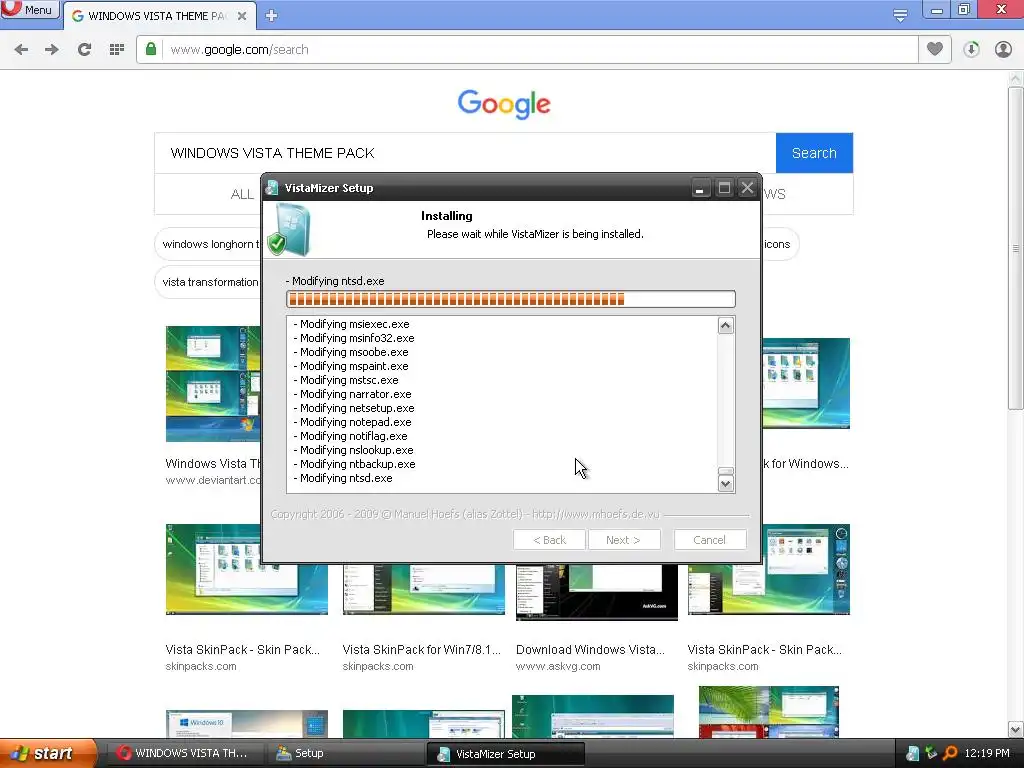
Task: Go back with the browser back arrow
Action: click(x=21, y=50)
